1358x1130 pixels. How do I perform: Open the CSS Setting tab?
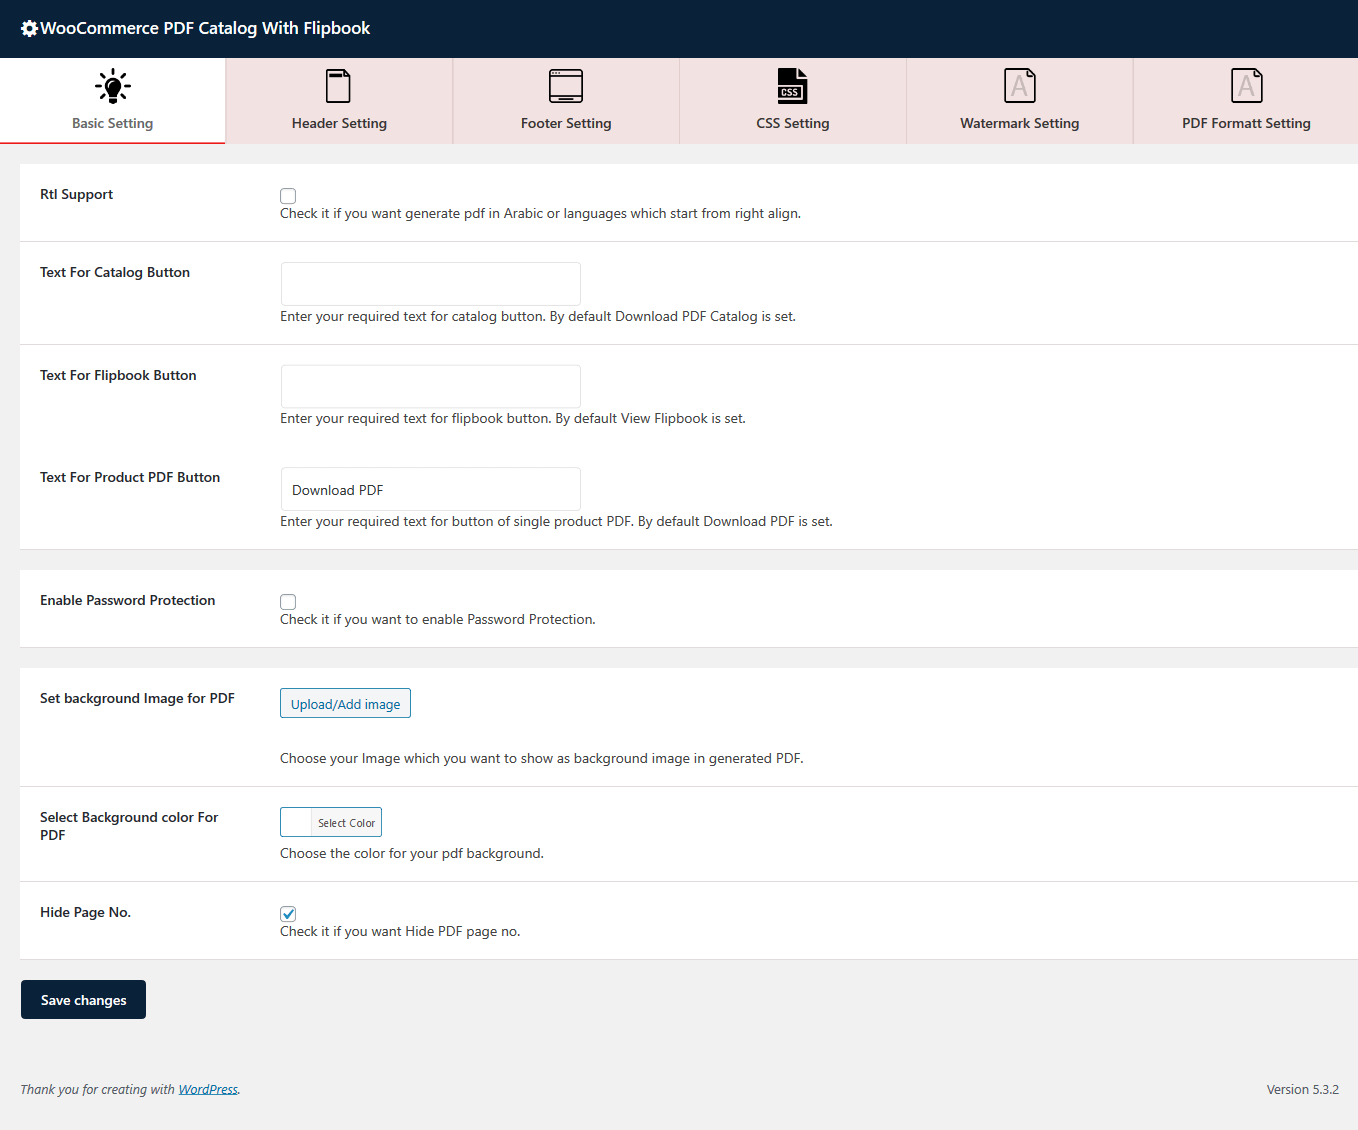[x=793, y=101]
